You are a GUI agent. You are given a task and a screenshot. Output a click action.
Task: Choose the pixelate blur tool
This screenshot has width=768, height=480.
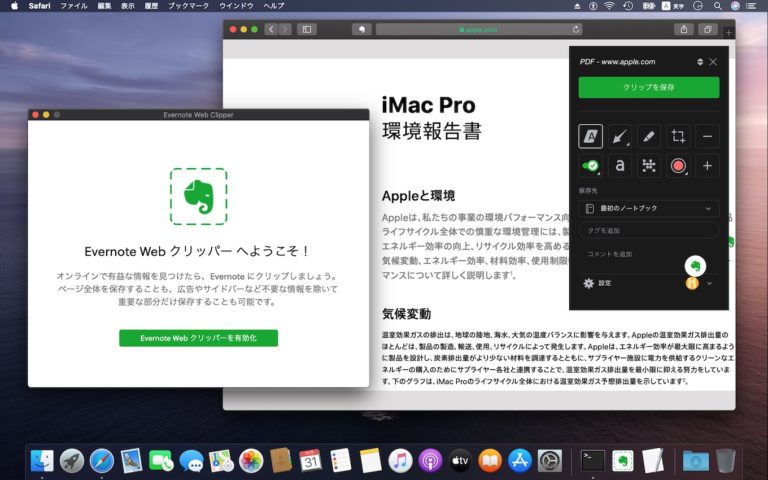pyautogui.click(x=649, y=166)
